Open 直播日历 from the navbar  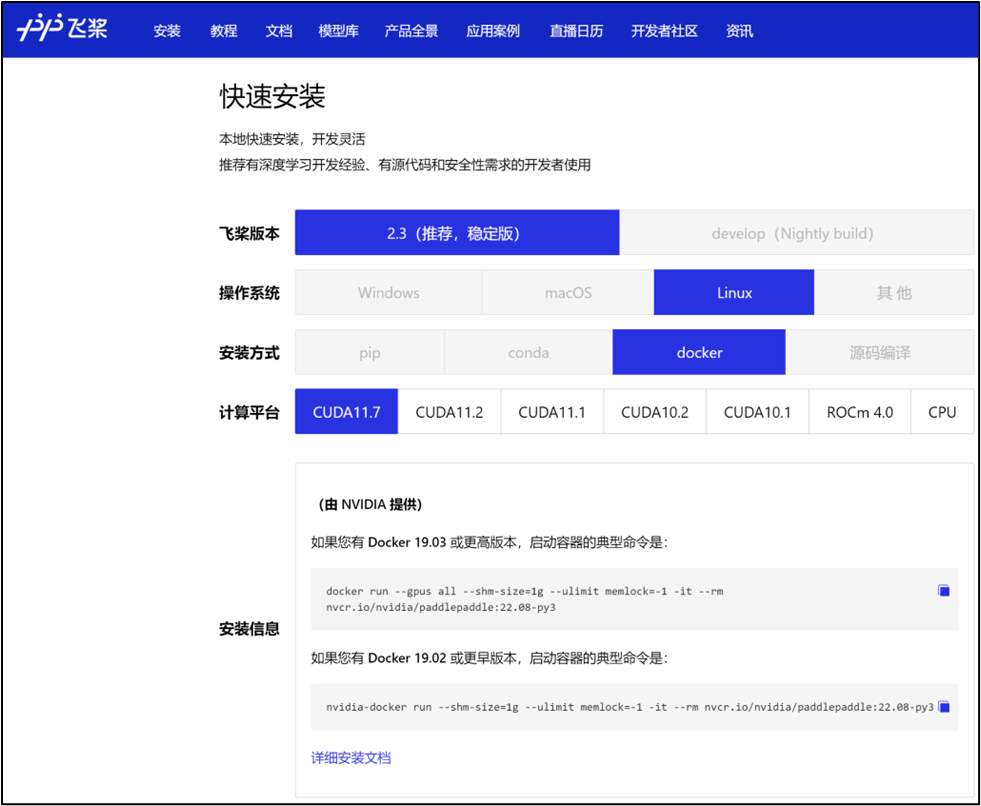[576, 31]
